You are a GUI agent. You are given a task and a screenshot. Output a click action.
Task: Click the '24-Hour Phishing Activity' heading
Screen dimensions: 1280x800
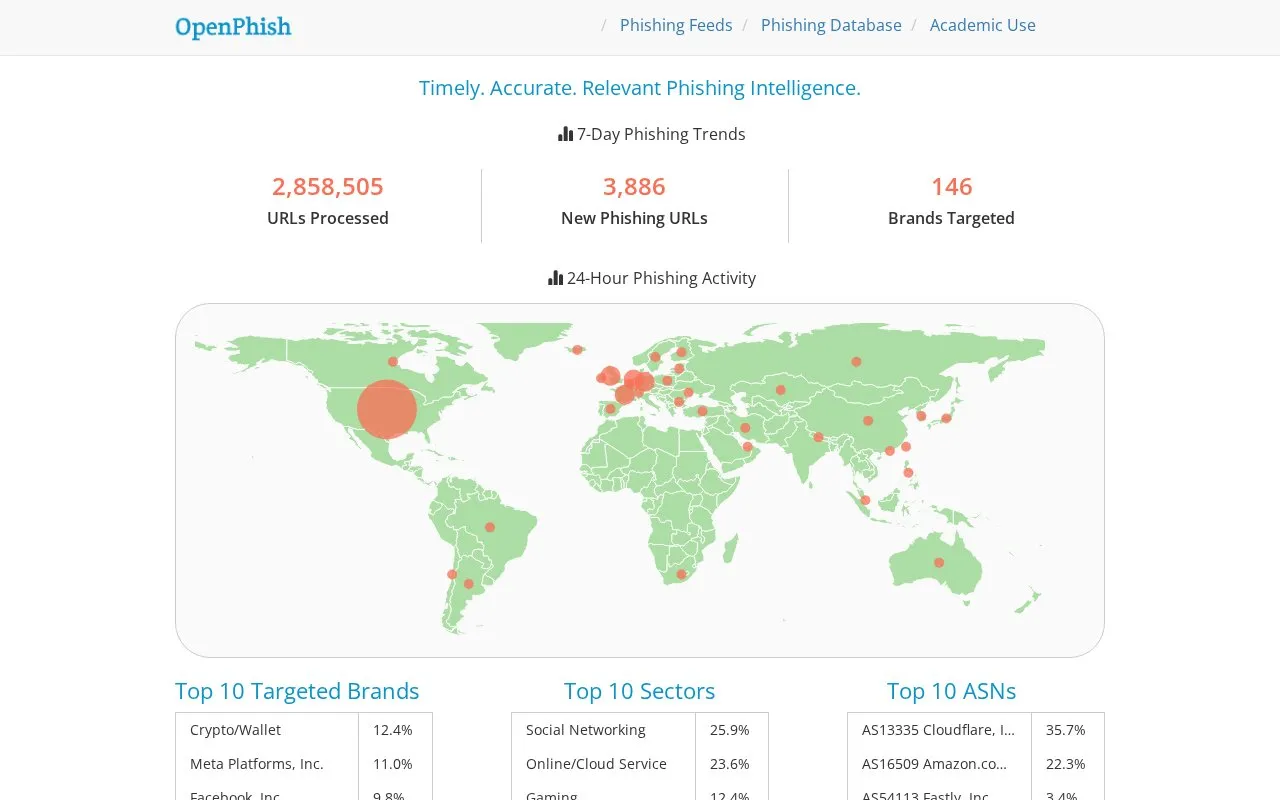point(661,278)
